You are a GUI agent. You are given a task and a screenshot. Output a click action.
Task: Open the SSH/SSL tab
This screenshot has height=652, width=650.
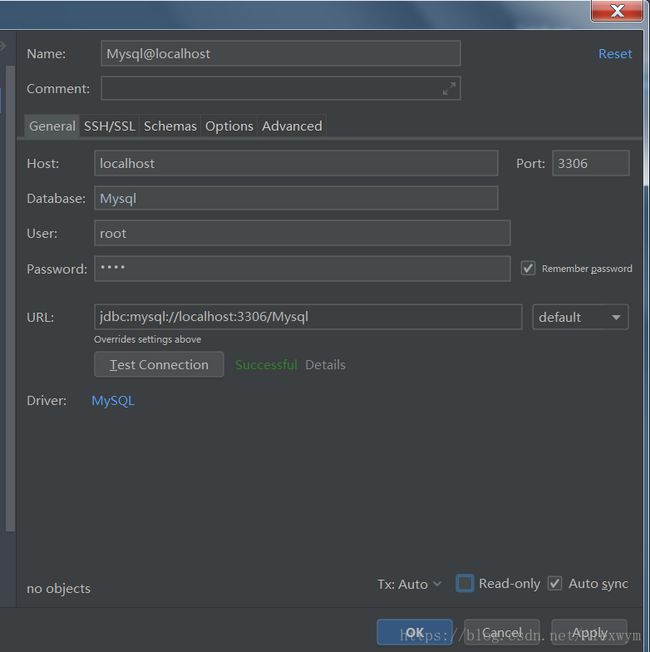(109, 126)
